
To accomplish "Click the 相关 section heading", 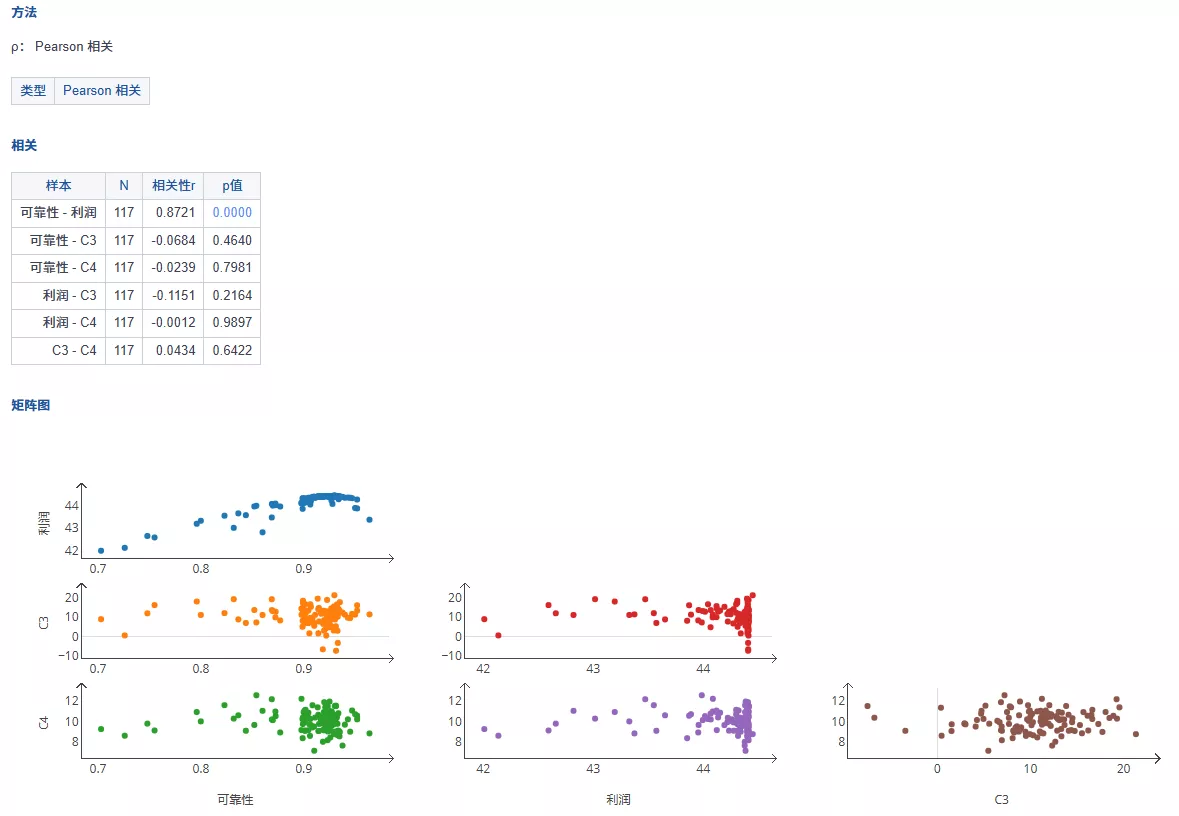I will (24, 145).
